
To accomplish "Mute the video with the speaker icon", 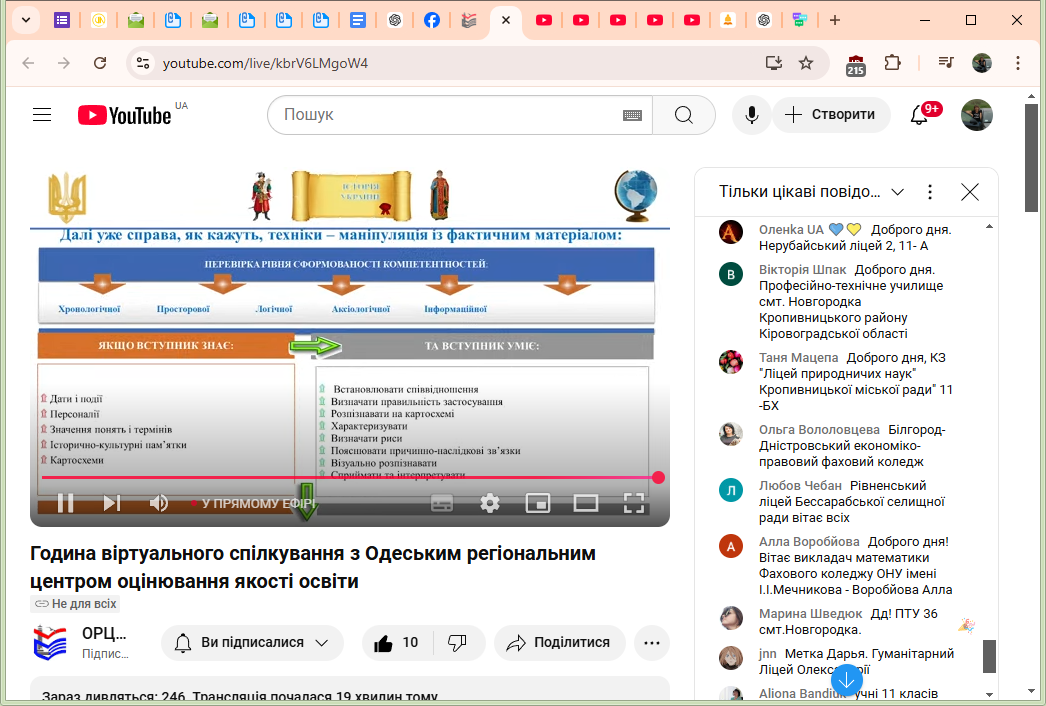I will (159, 503).
